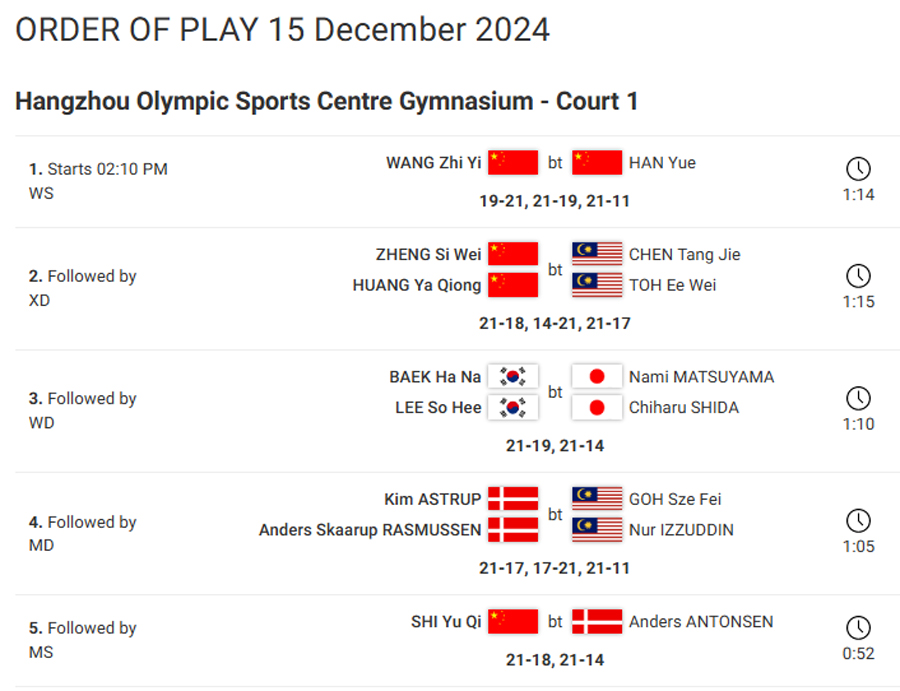Click Malaysia flag beside CHEN Tang Jie
This screenshot has height=691, width=900.
click(597, 254)
